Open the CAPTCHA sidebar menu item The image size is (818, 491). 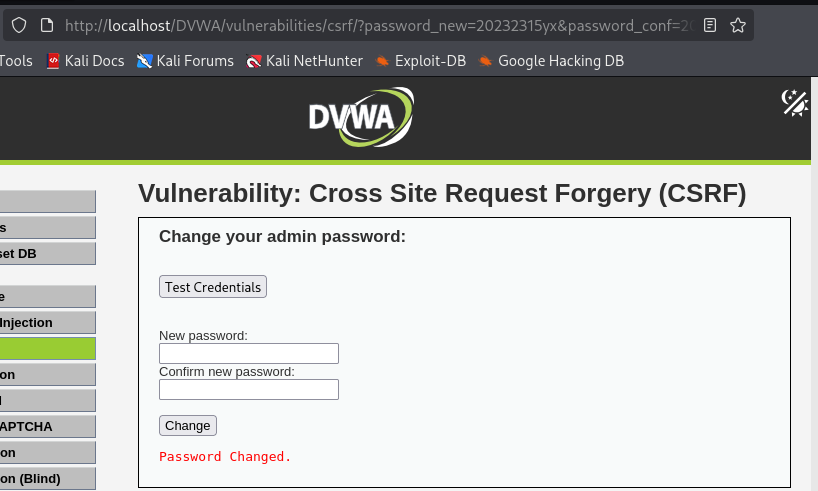click(47, 426)
